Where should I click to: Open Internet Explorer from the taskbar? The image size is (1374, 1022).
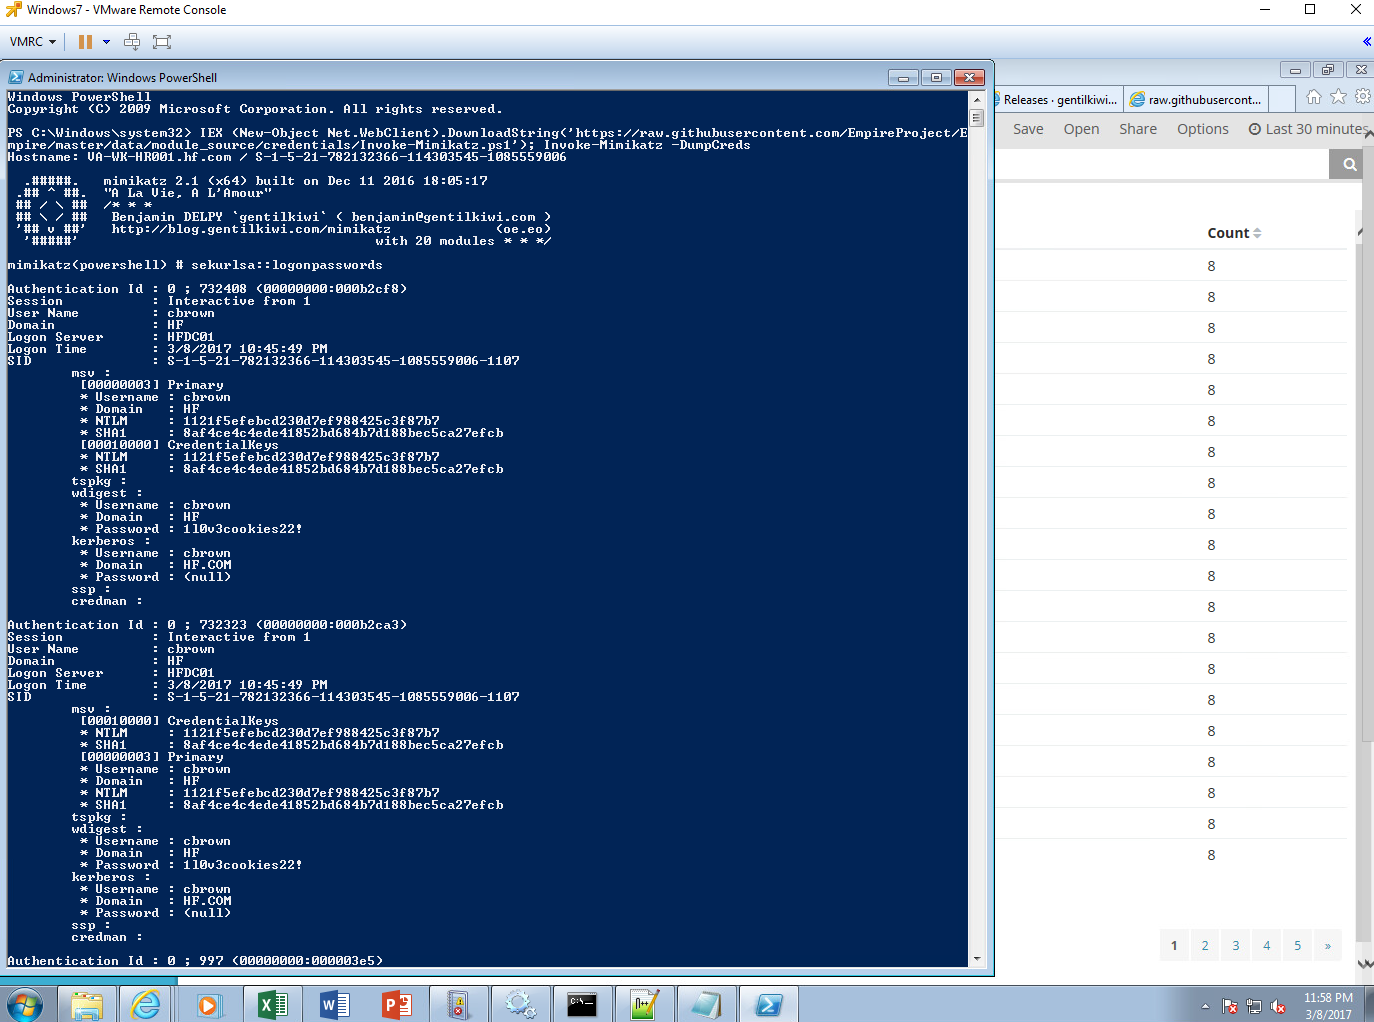(147, 1005)
